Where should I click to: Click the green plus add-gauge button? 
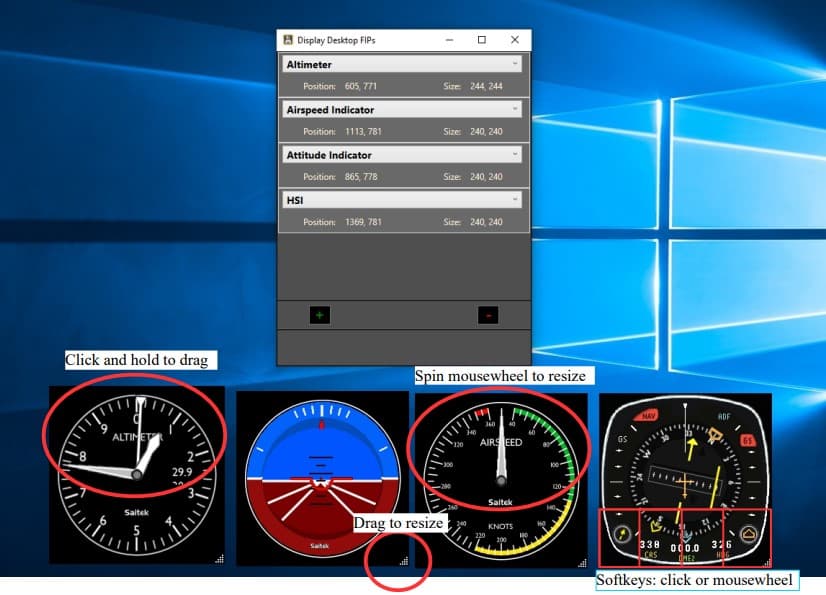(319, 315)
